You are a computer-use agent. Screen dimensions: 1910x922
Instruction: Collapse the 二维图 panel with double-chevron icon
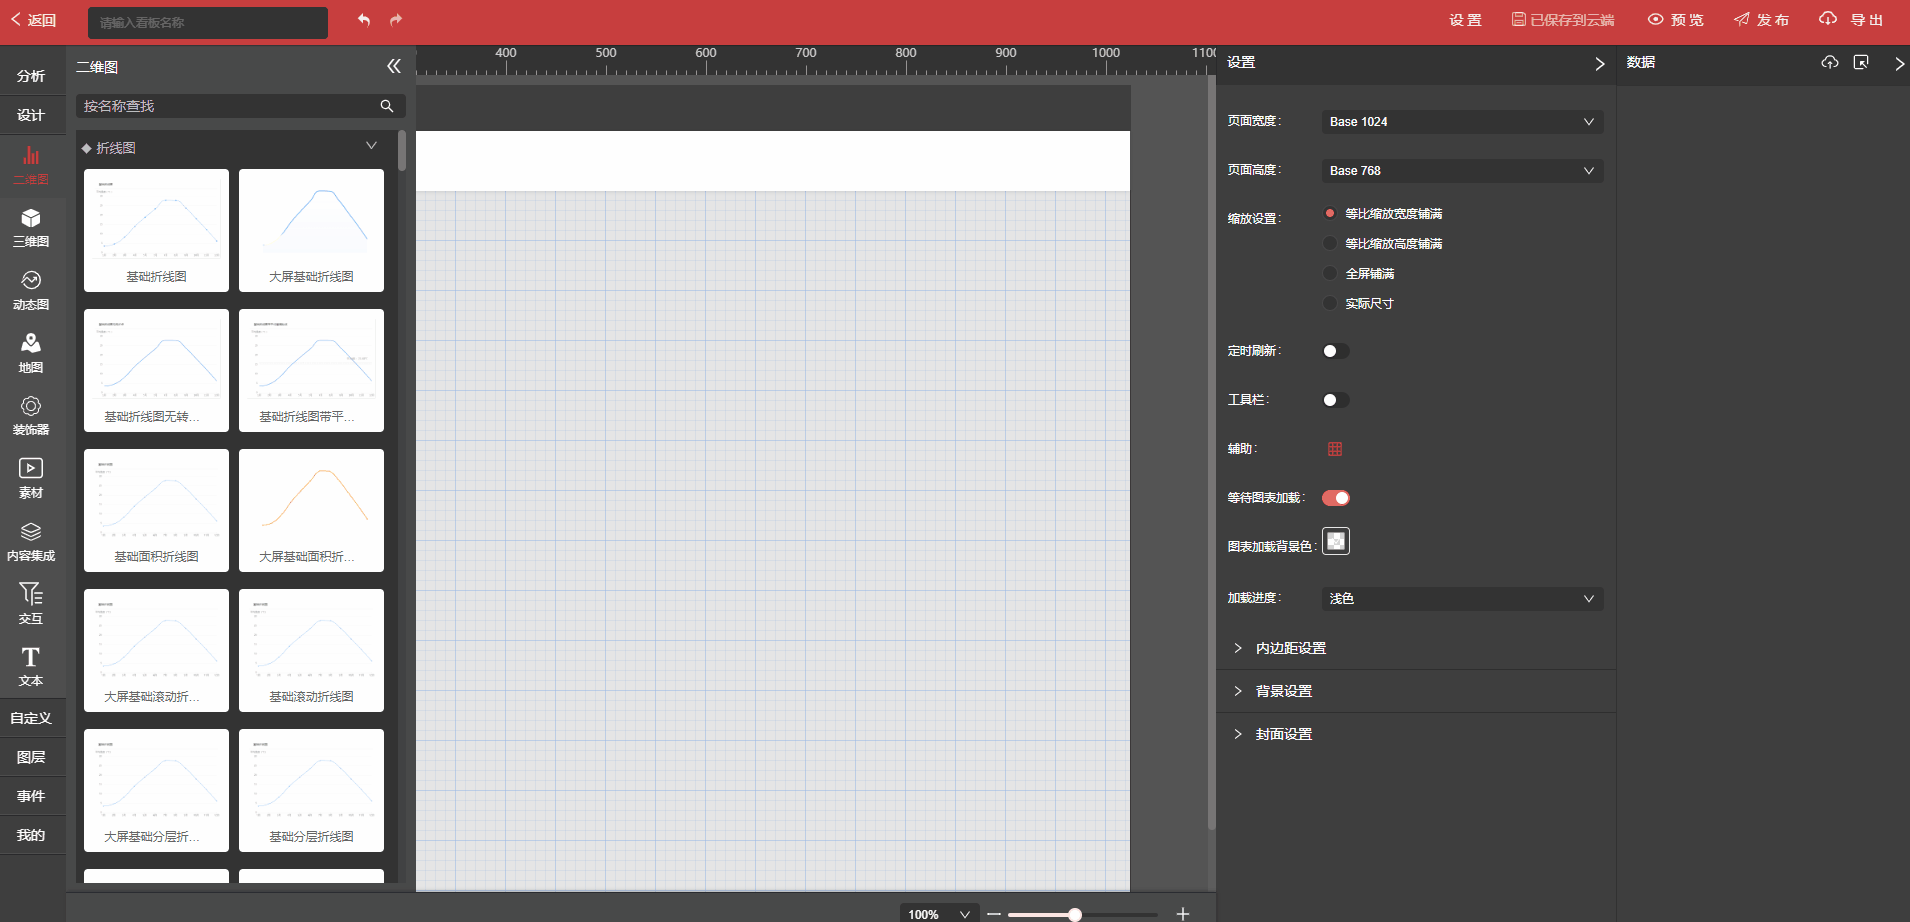[x=393, y=66]
